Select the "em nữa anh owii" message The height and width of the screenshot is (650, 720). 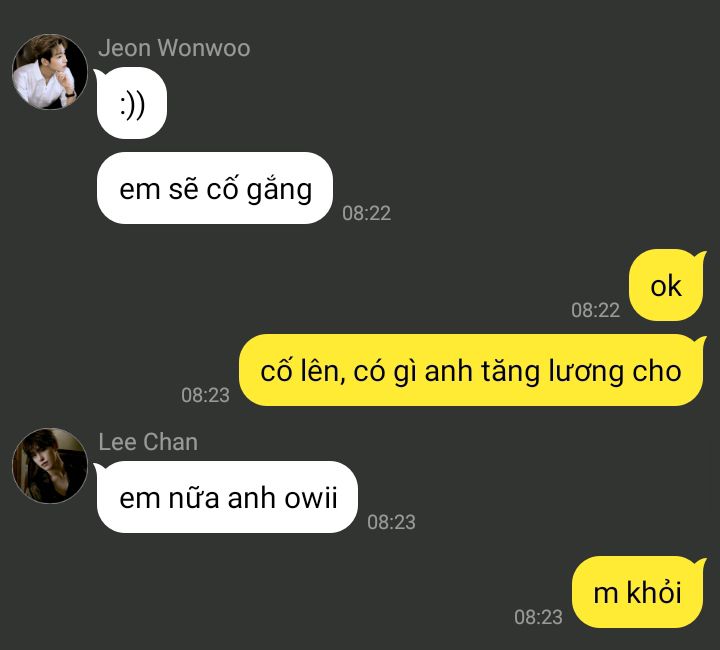point(227,497)
